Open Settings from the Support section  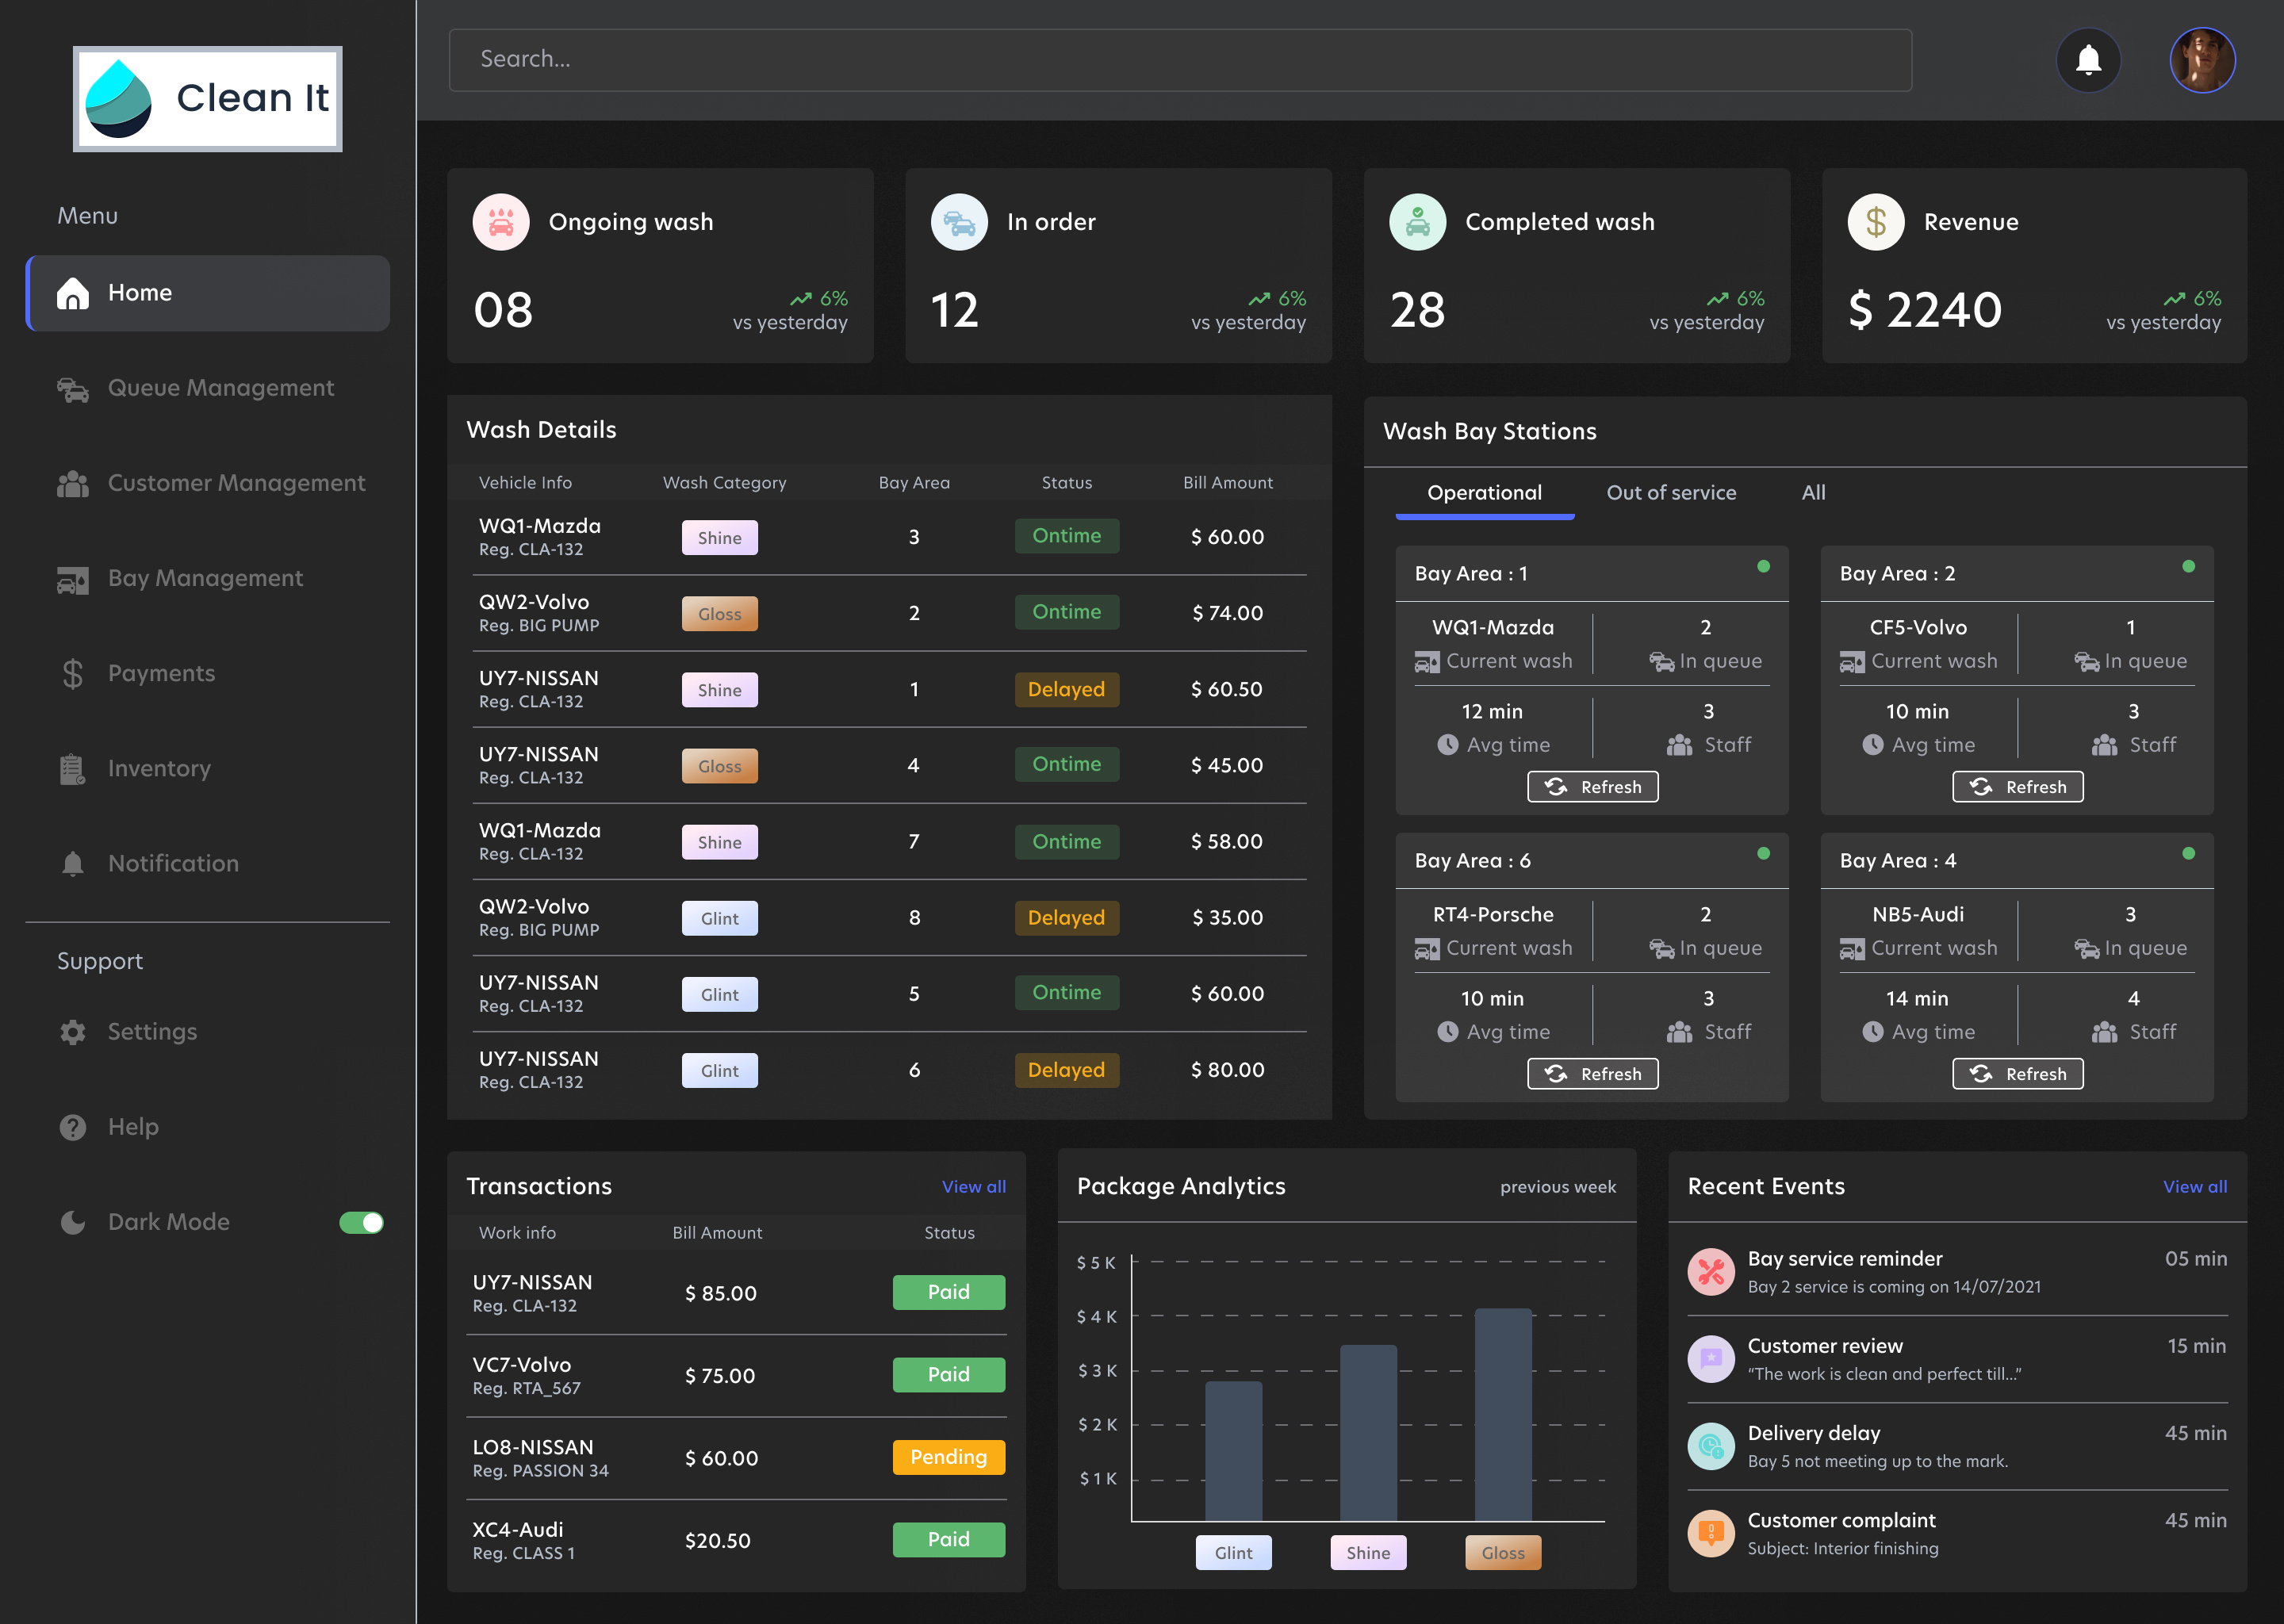152,1031
